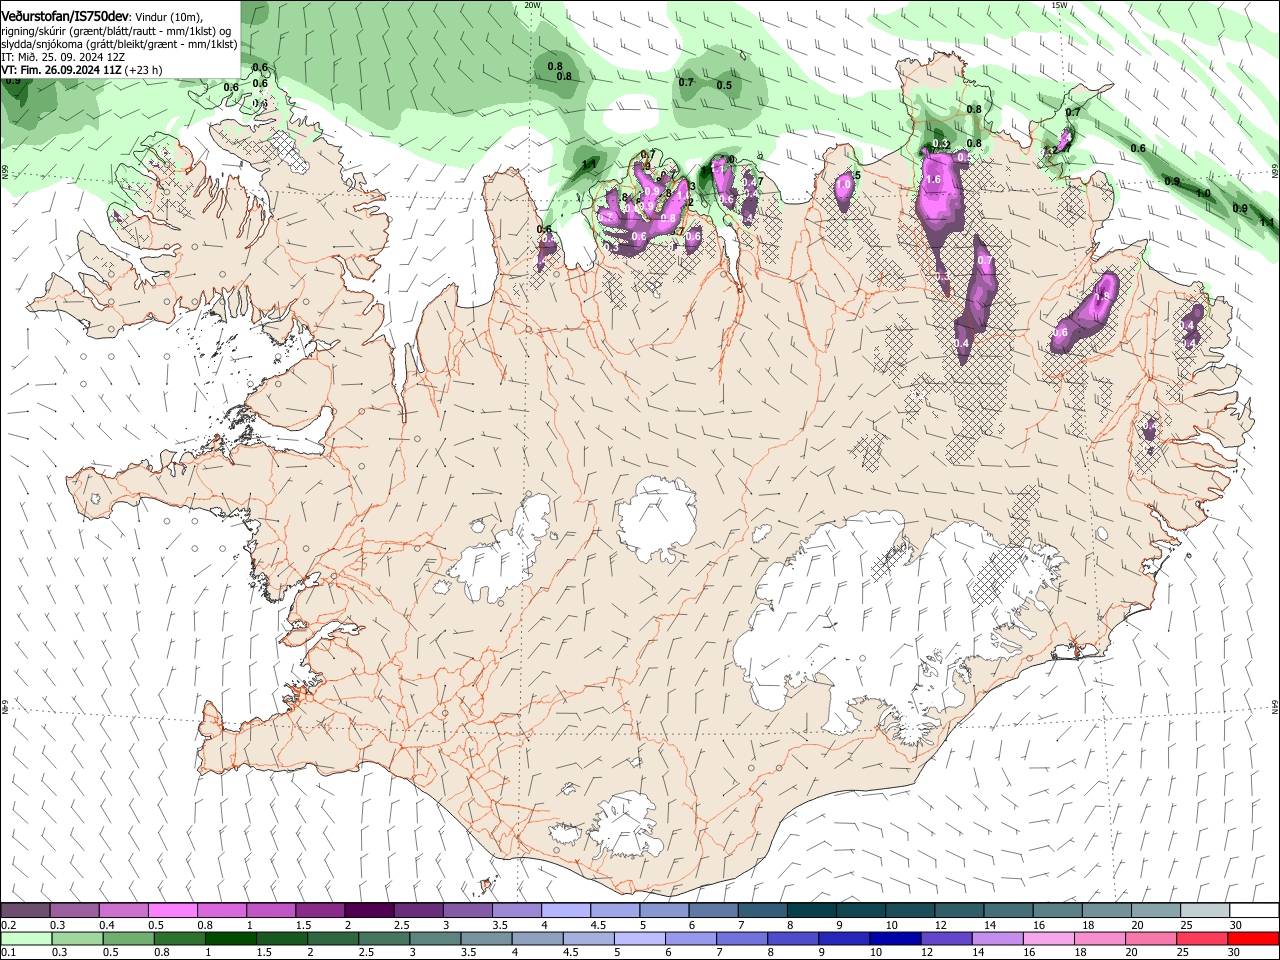
Task: Click the '1.6' value in the large purple snow band
Action: (934, 179)
